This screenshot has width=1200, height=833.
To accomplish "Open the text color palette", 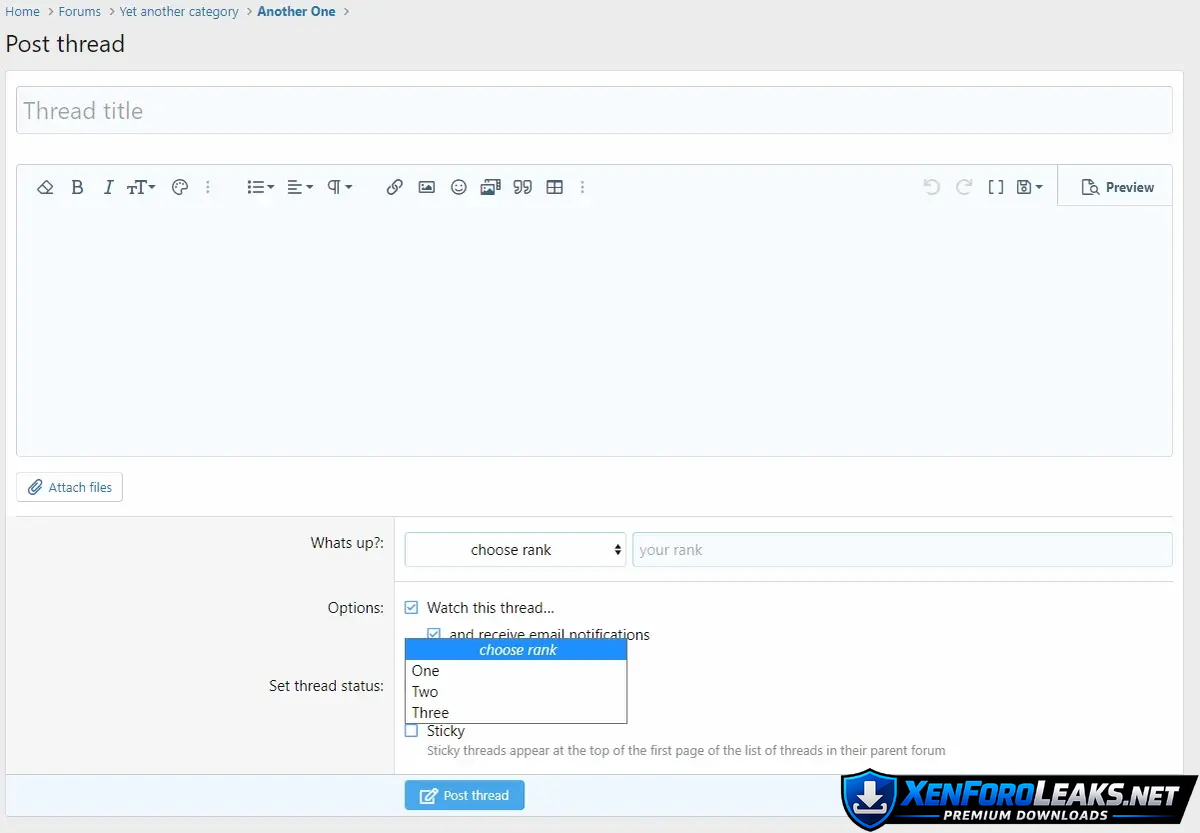I will coord(180,187).
